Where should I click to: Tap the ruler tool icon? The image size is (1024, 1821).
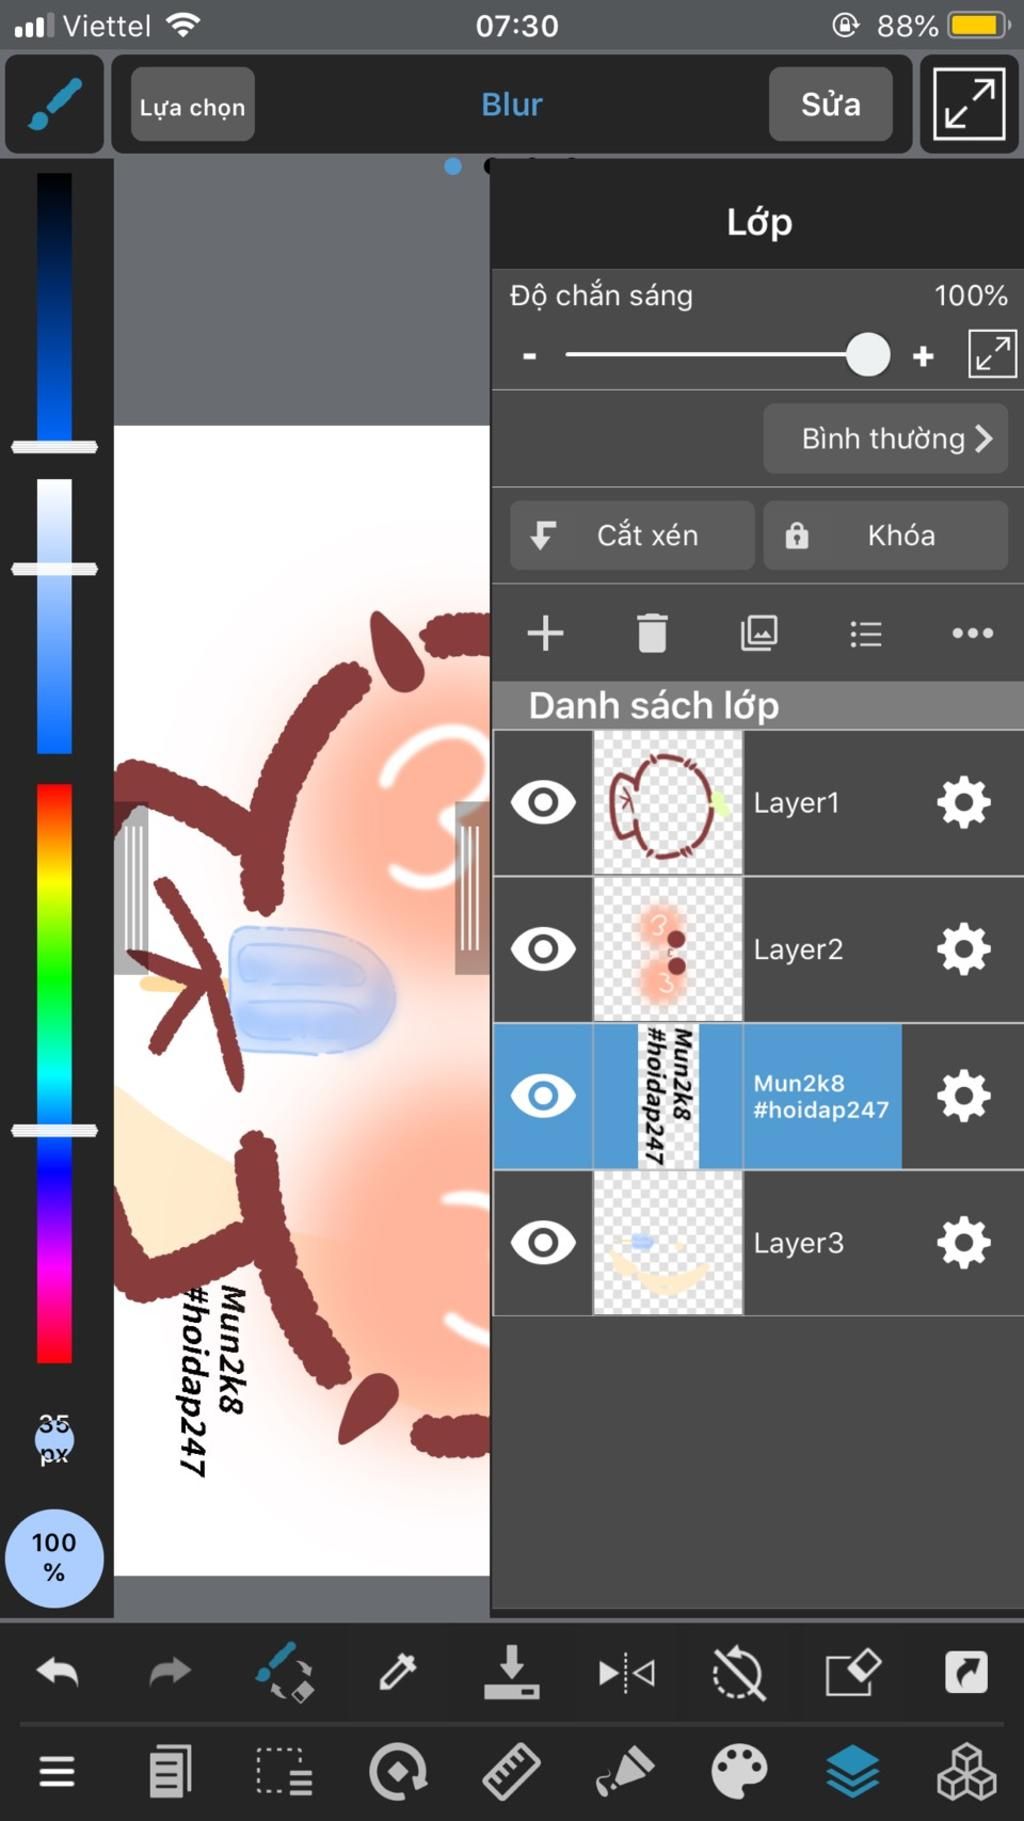[x=511, y=1773]
